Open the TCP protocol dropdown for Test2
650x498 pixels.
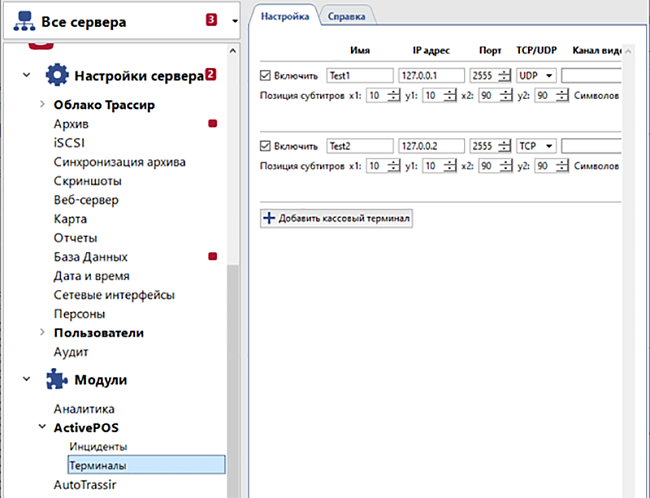pos(536,146)
